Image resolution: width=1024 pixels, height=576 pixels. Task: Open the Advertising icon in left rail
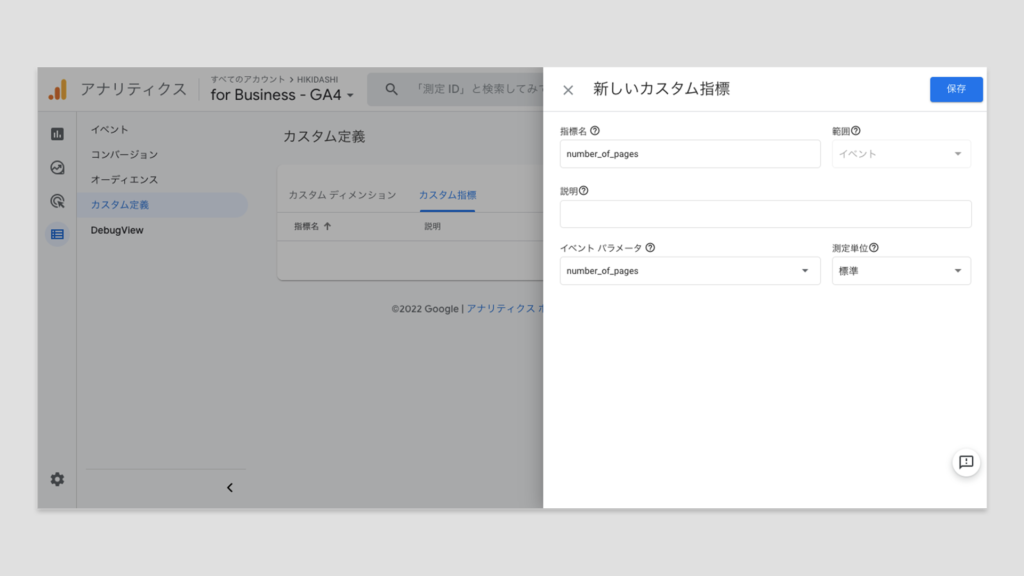pyautogui.click(x=57, y=201)
